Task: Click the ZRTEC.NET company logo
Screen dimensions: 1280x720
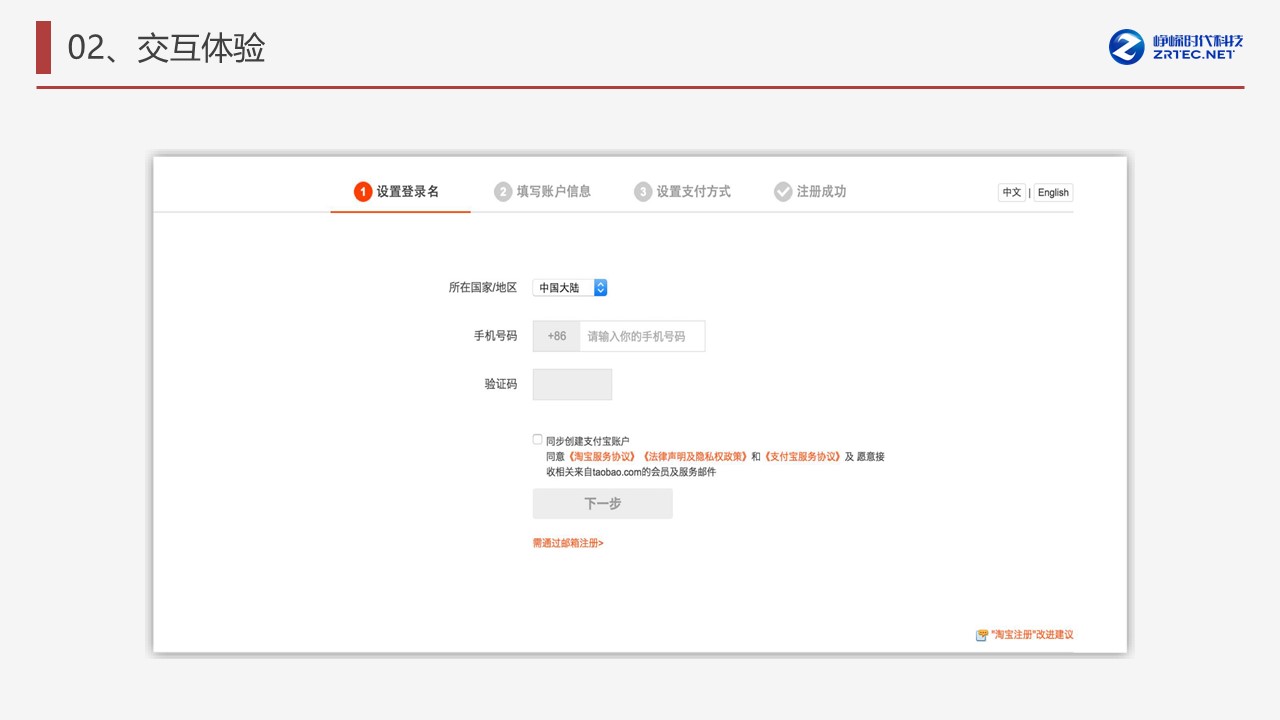Action: coord(1176,47)
